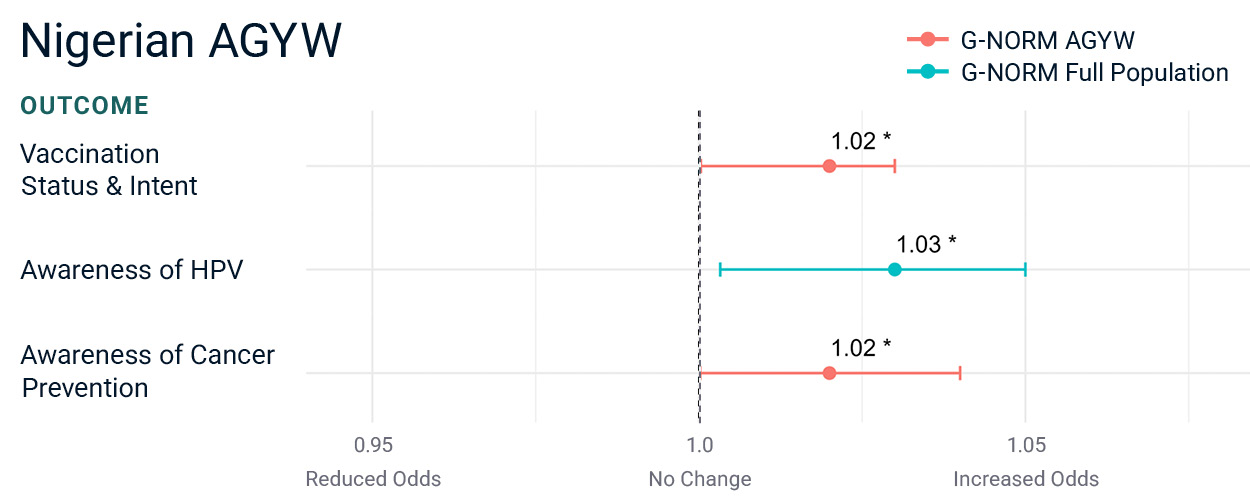
Task: Click the 1.02 * label above Cancer Prevention point
Action: [x=861, y=348]
